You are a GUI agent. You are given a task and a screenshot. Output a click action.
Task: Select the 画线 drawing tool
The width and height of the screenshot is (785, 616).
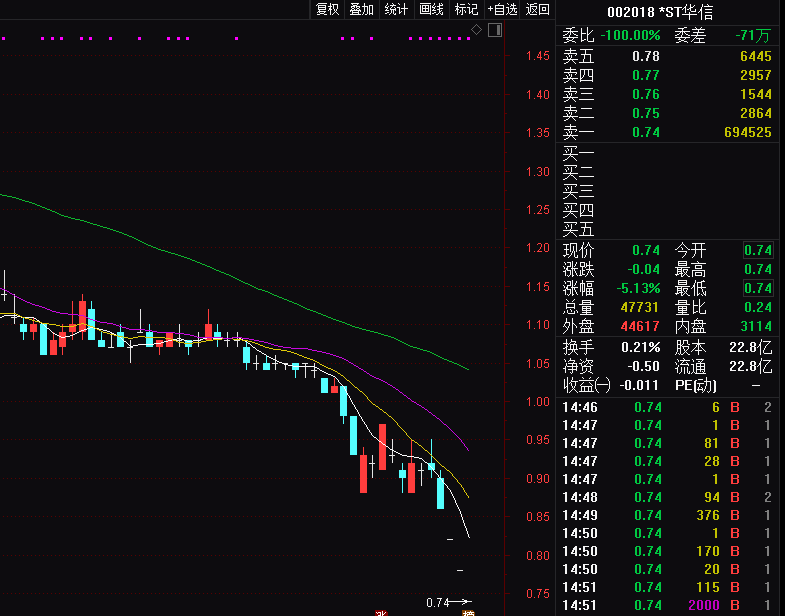pyautogui.click(x=431, y=9)
